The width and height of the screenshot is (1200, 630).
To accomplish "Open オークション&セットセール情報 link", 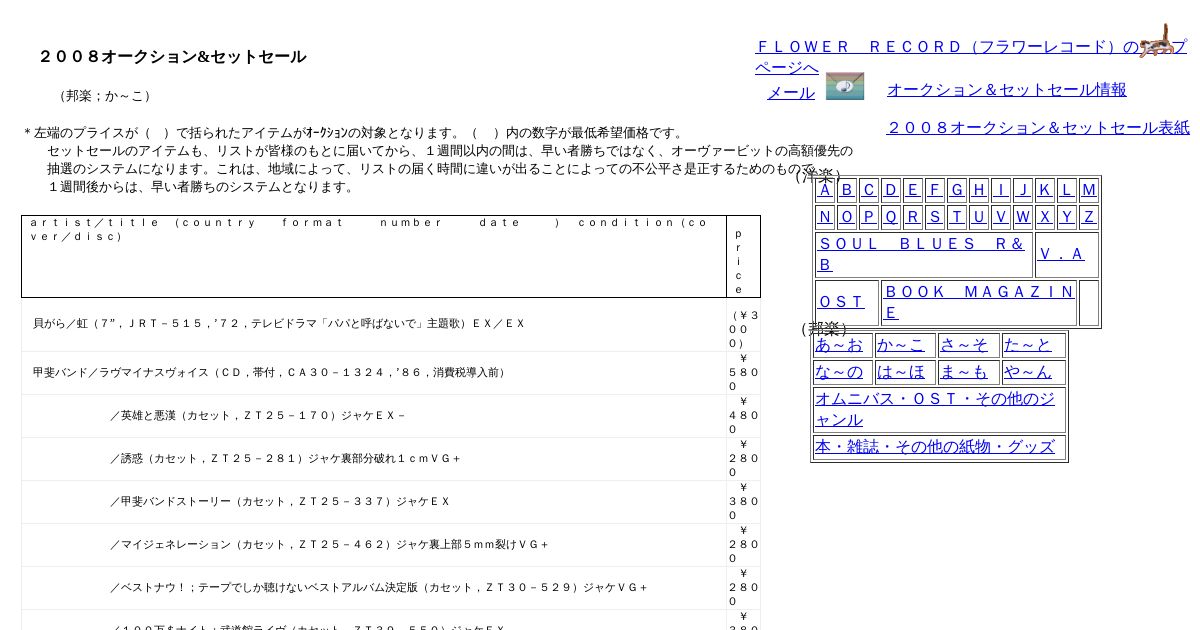I will point(1007,90).
